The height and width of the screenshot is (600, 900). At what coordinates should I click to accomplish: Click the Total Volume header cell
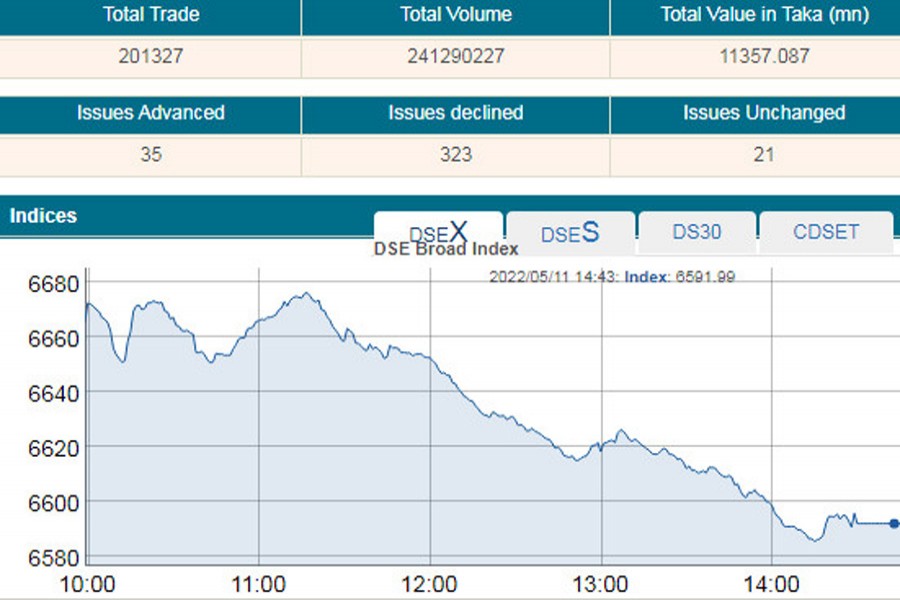455,15
